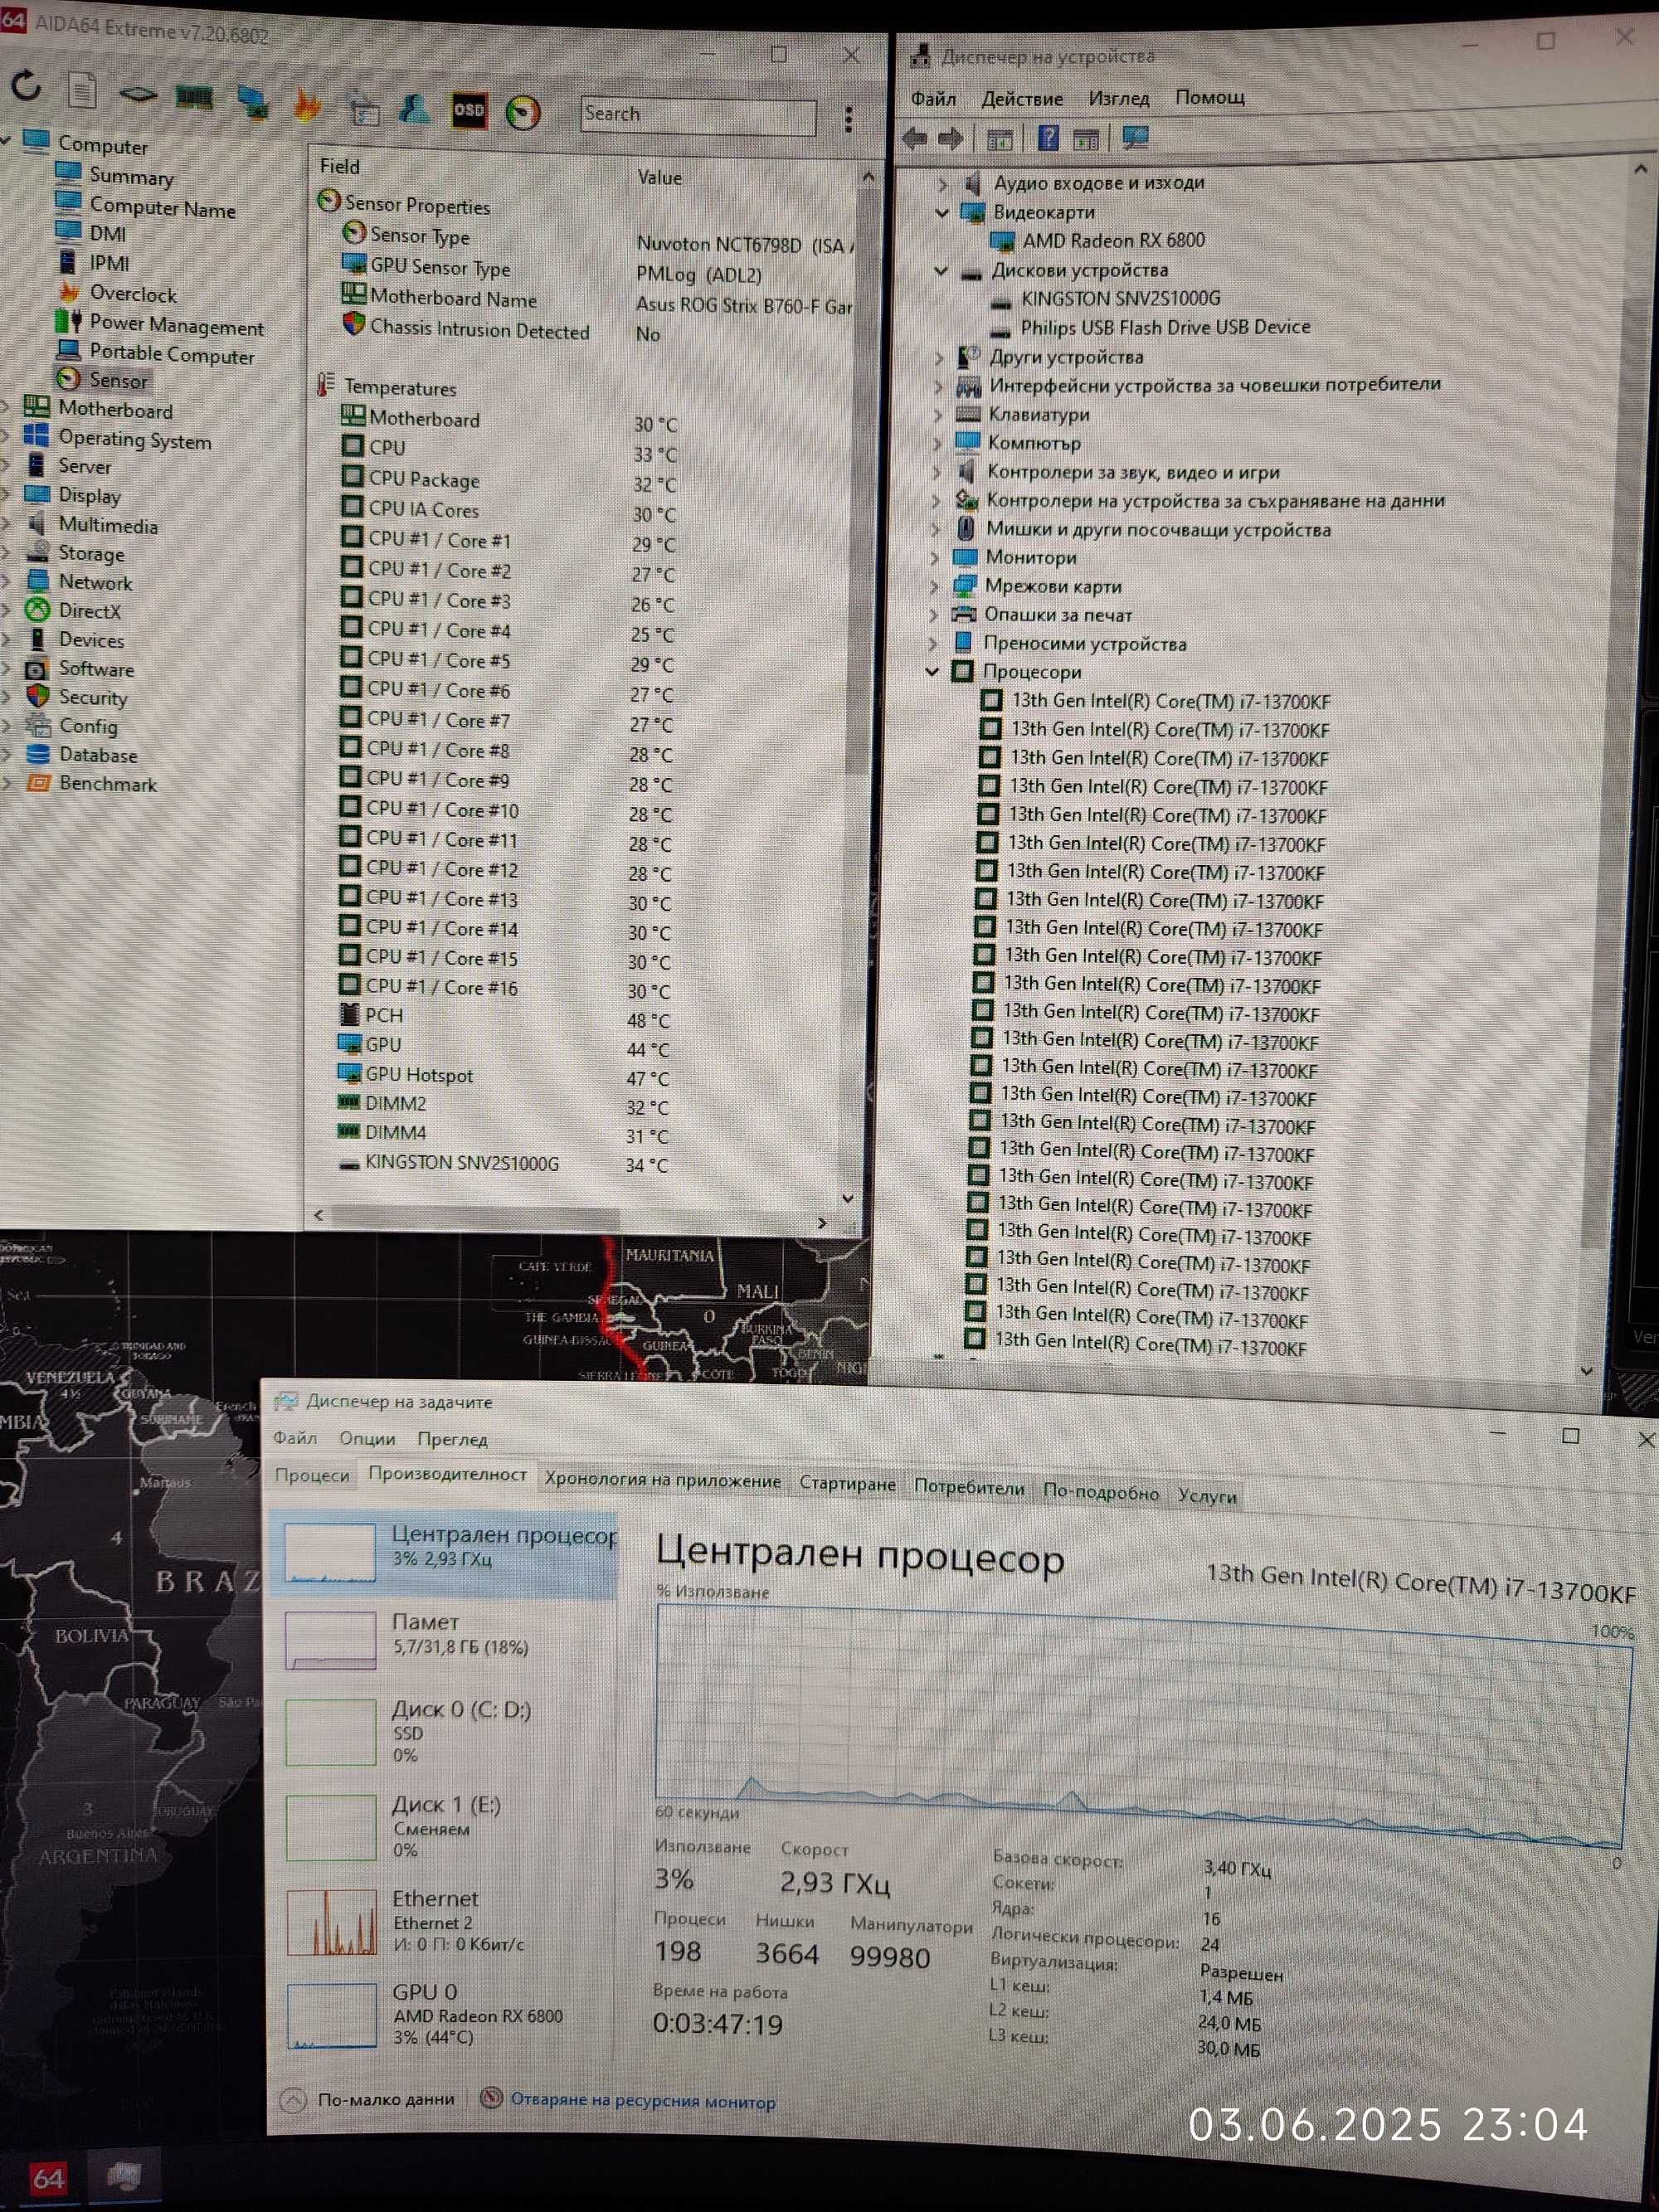Click AIDA64 vertical scrollbar down arrow
Image resolution: width=1659 pixels, height=2212 pixels.
click(848, 1197)
